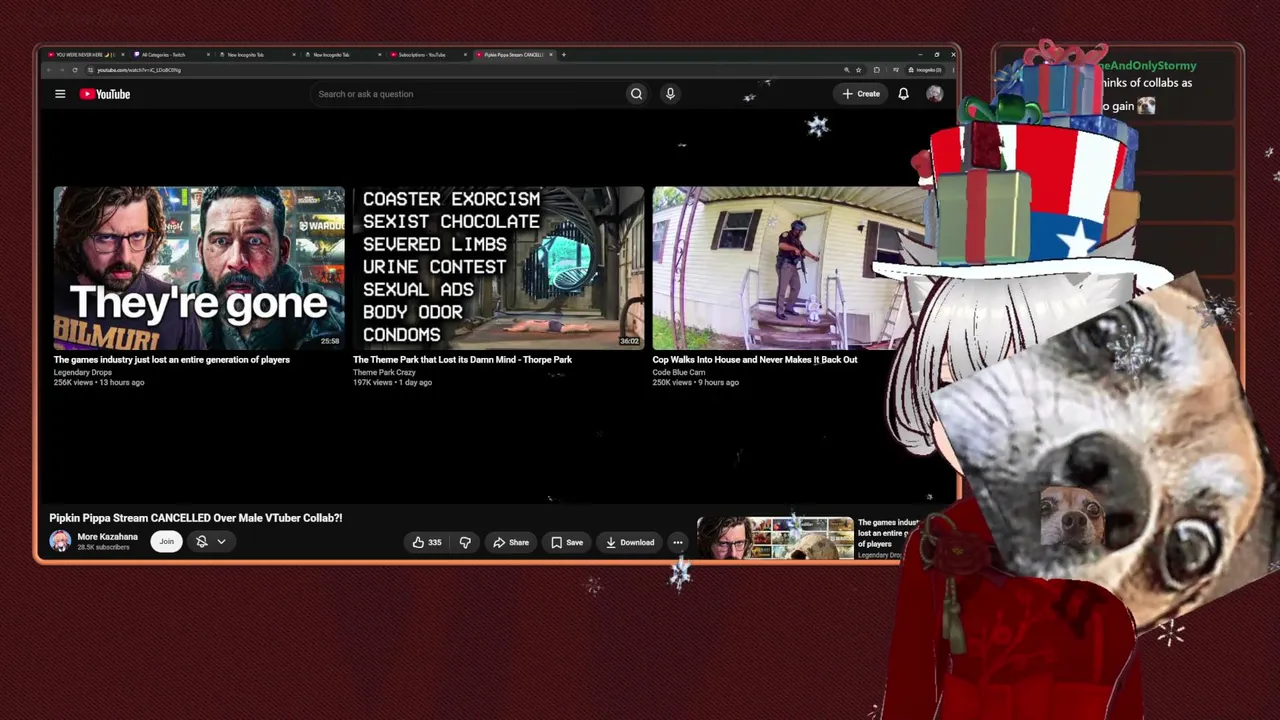Open the More Kazahana channel name link
1280x720 pixels.
107,537
